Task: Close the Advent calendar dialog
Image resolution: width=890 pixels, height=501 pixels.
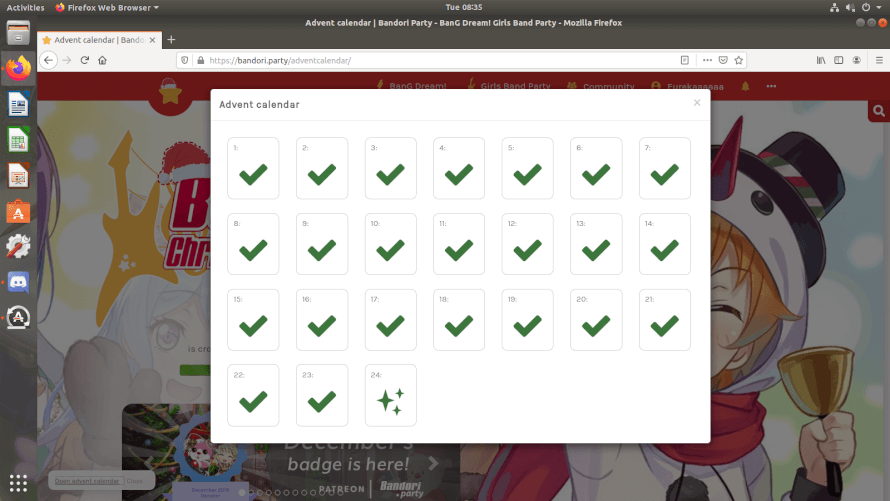Action: 697,102
